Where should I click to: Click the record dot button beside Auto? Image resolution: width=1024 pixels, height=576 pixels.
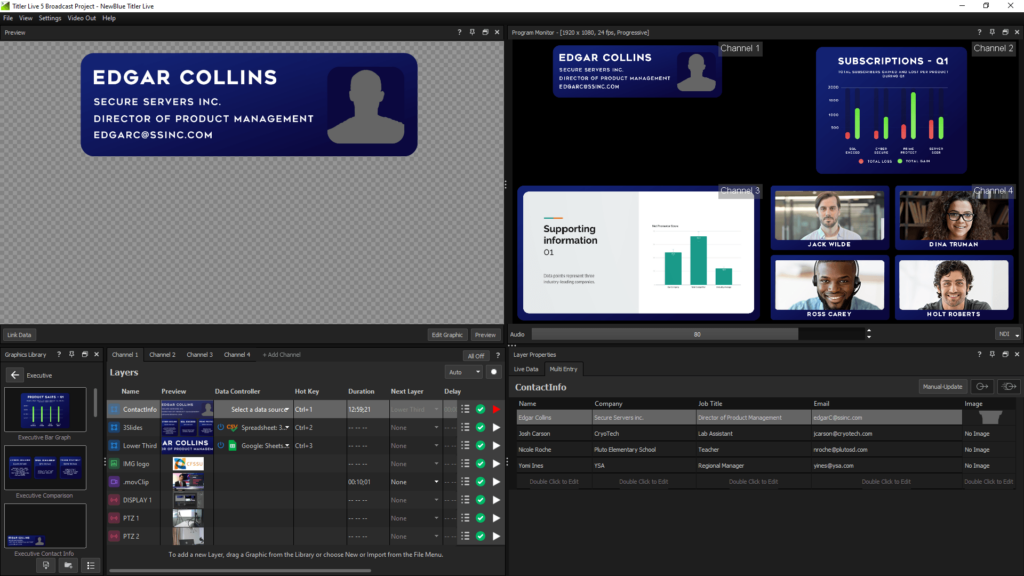coord(494,372)
